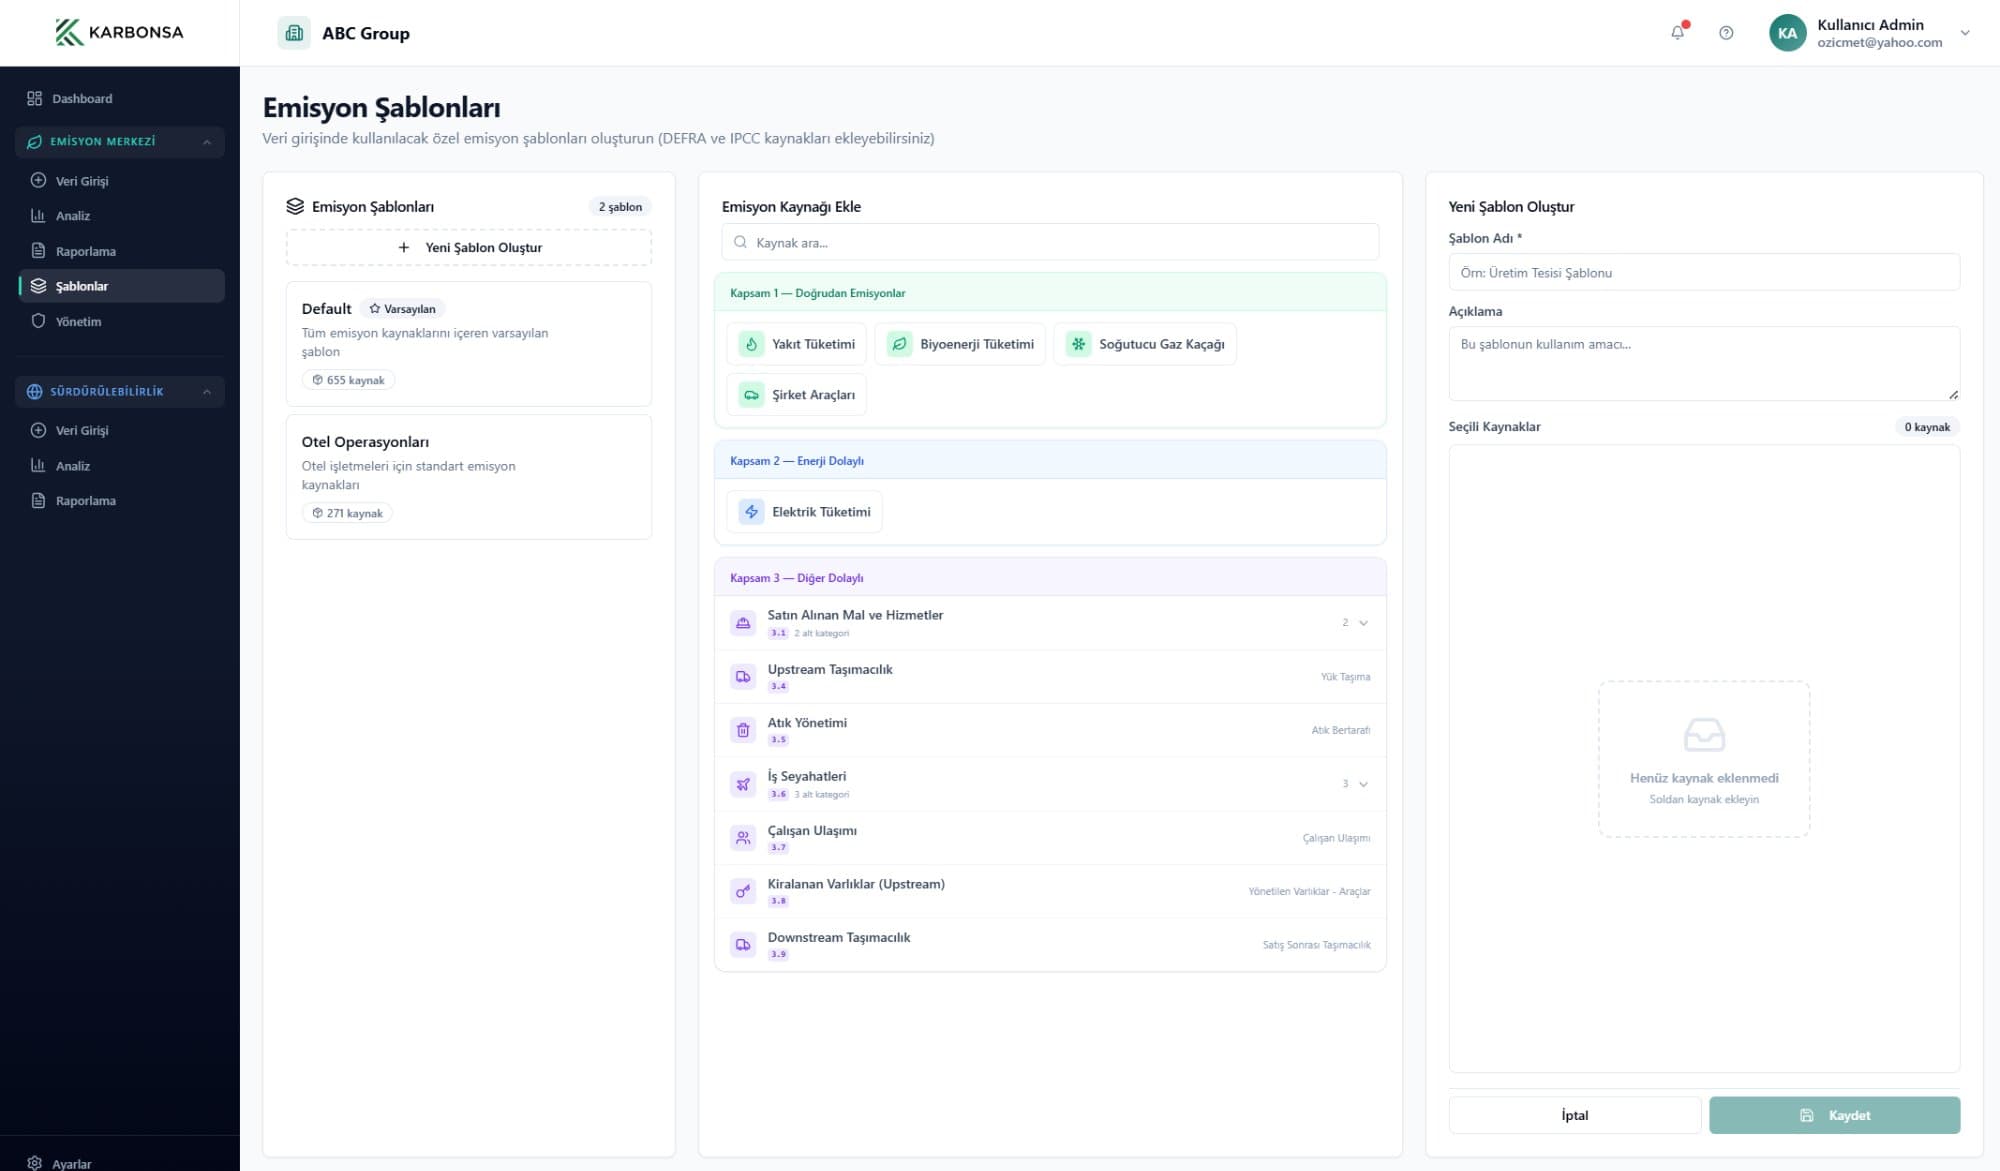
Task: Click the notification bell icon
Action: tap(1677, 33)
